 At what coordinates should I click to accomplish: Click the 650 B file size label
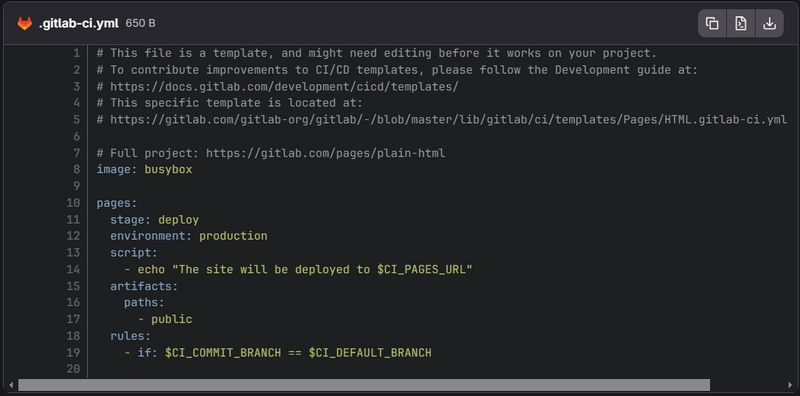(140, 23)
